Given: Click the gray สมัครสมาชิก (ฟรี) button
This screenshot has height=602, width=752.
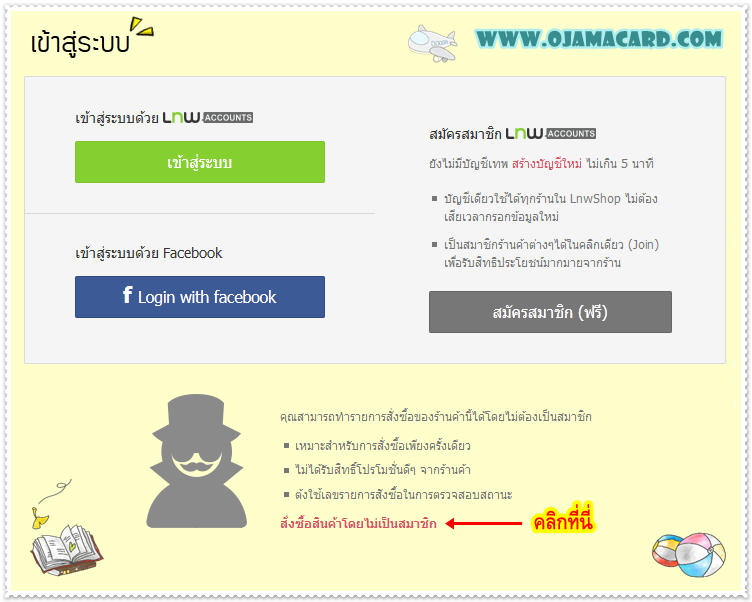Looking at the screenshot, I should (550, 312).
